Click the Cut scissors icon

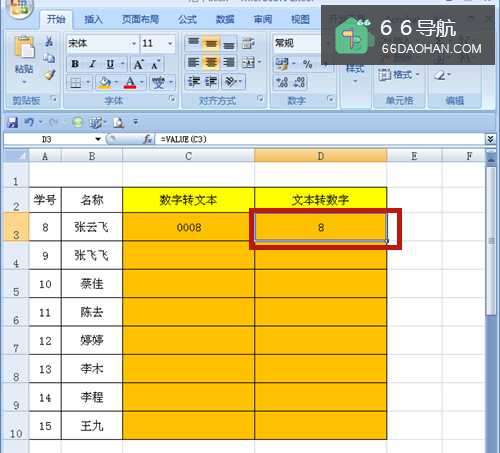tap(49, 42)
